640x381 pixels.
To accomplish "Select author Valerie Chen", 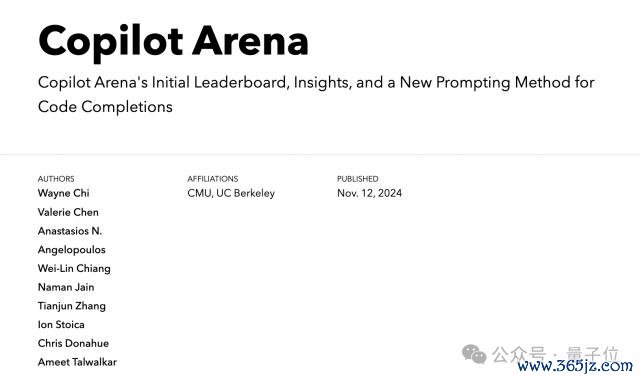I will click(68, 212).
